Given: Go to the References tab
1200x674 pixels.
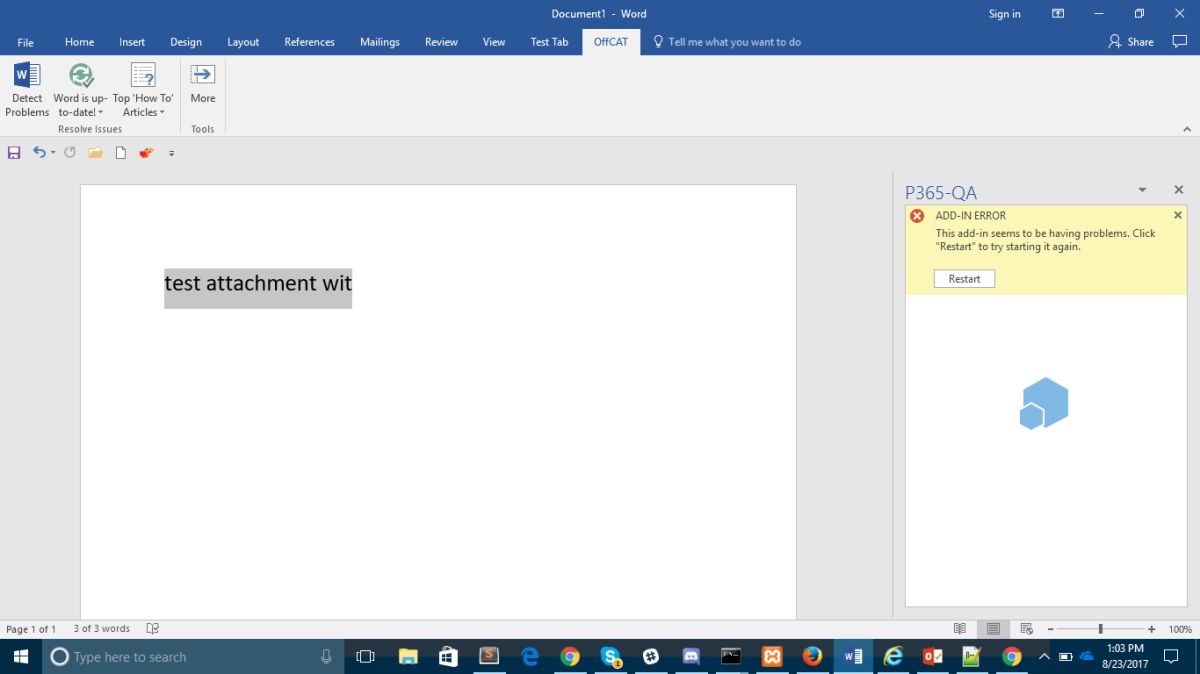Looking at the screenshot, I should point(310,42).
